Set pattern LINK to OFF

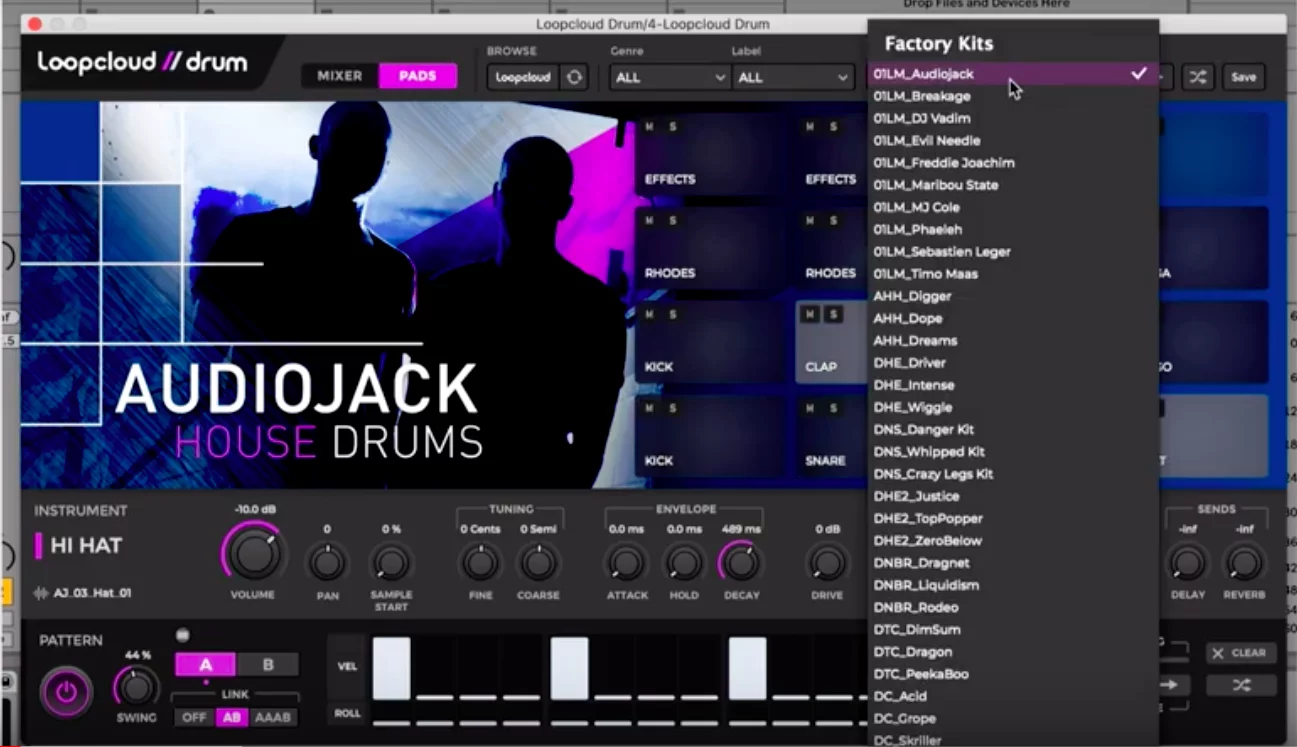tap(194, 717)
